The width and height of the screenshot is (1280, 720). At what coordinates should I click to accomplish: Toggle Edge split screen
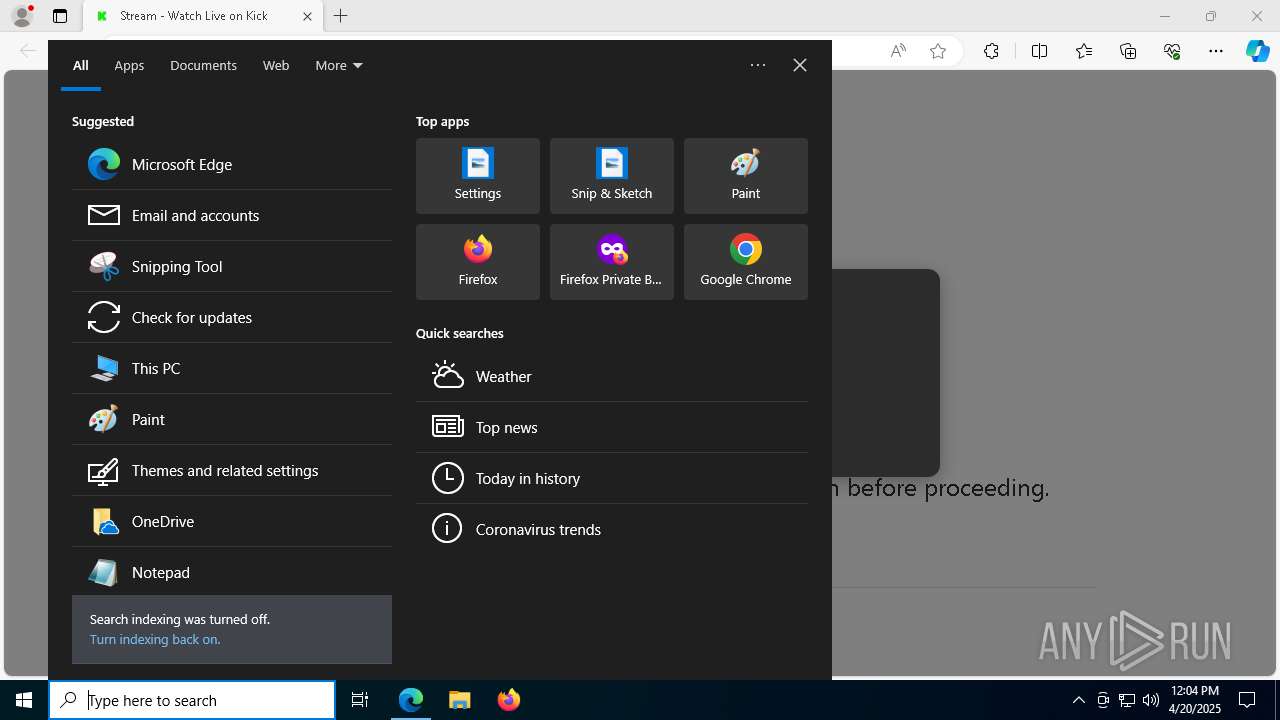(x=1039, y=51)
